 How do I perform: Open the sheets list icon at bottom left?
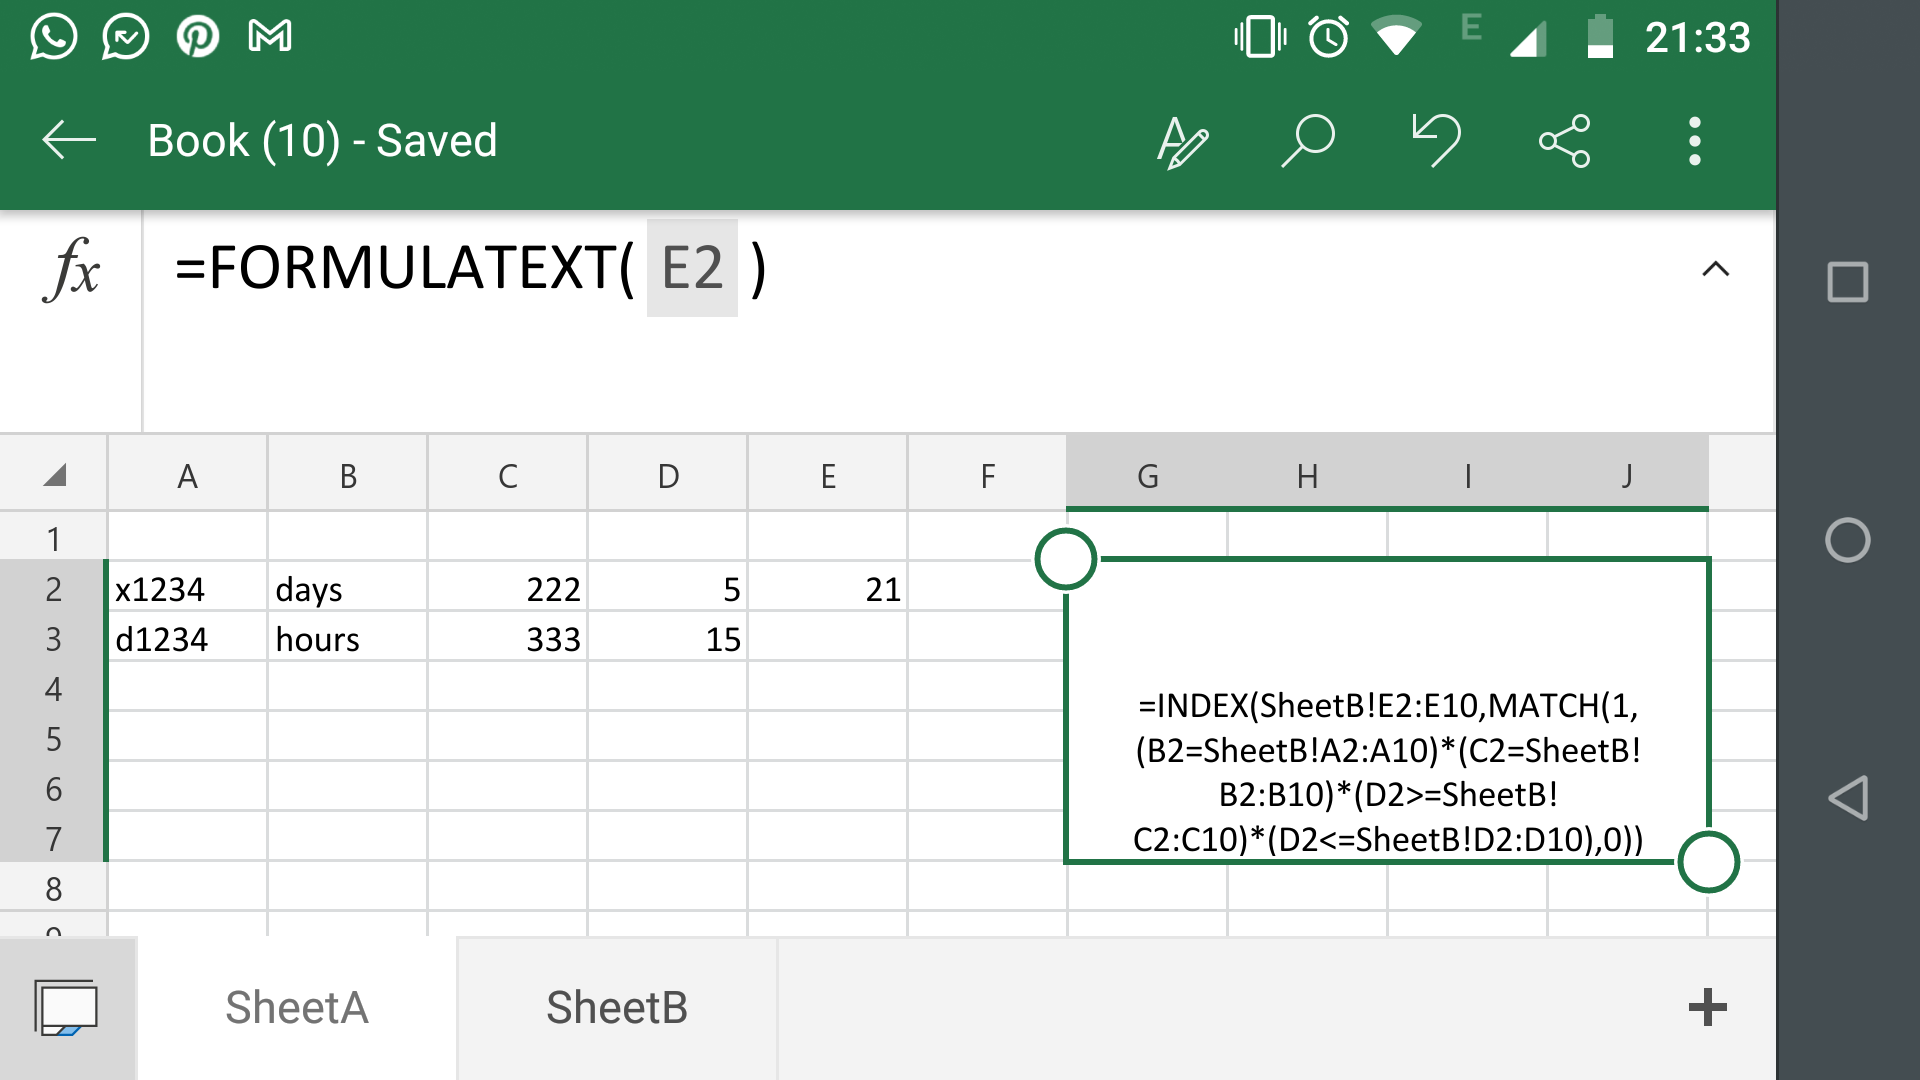(x=66, y=1007)
